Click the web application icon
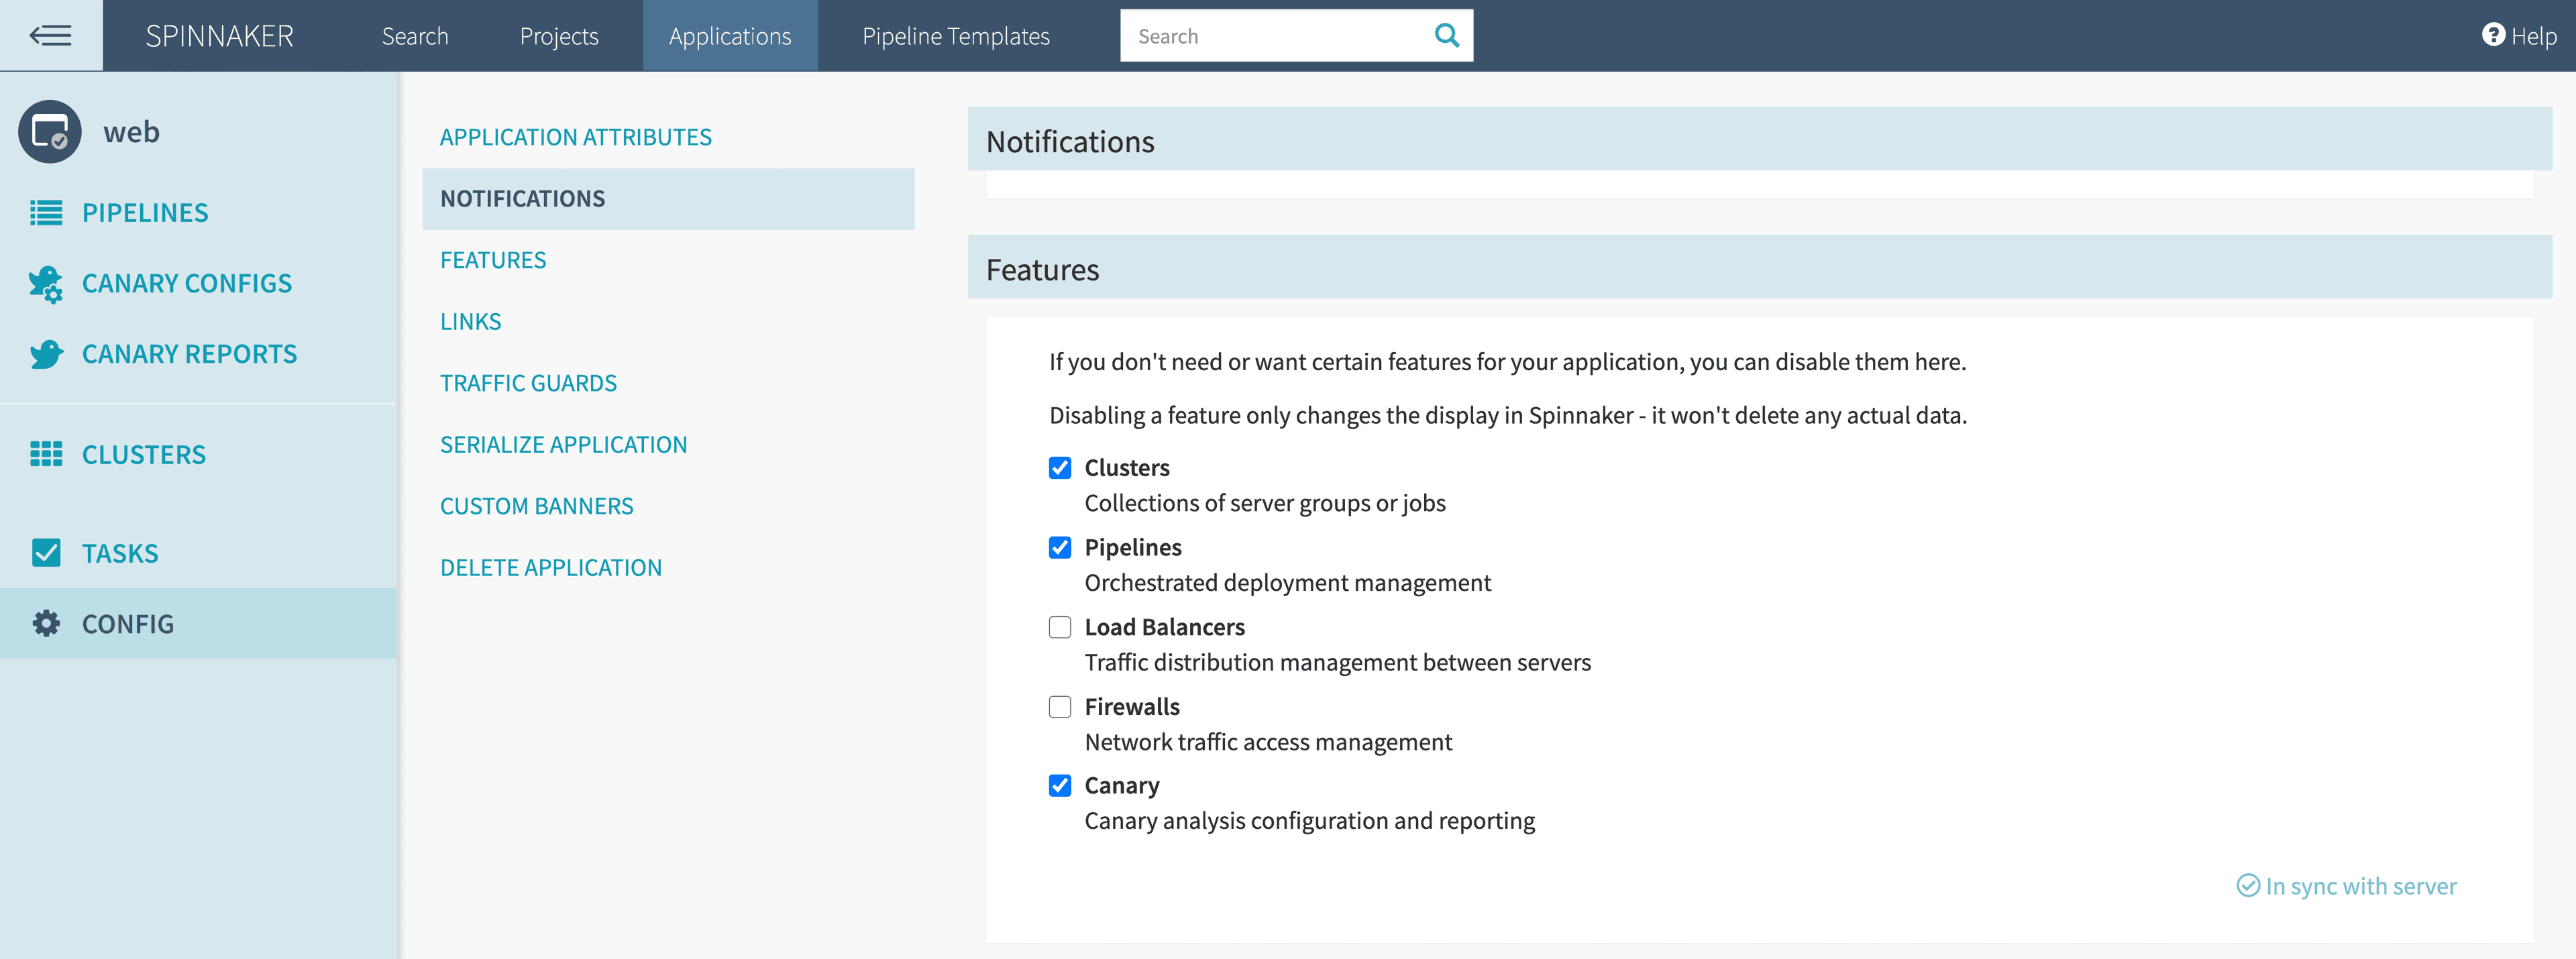2576x959 pixels. [49, 132]
